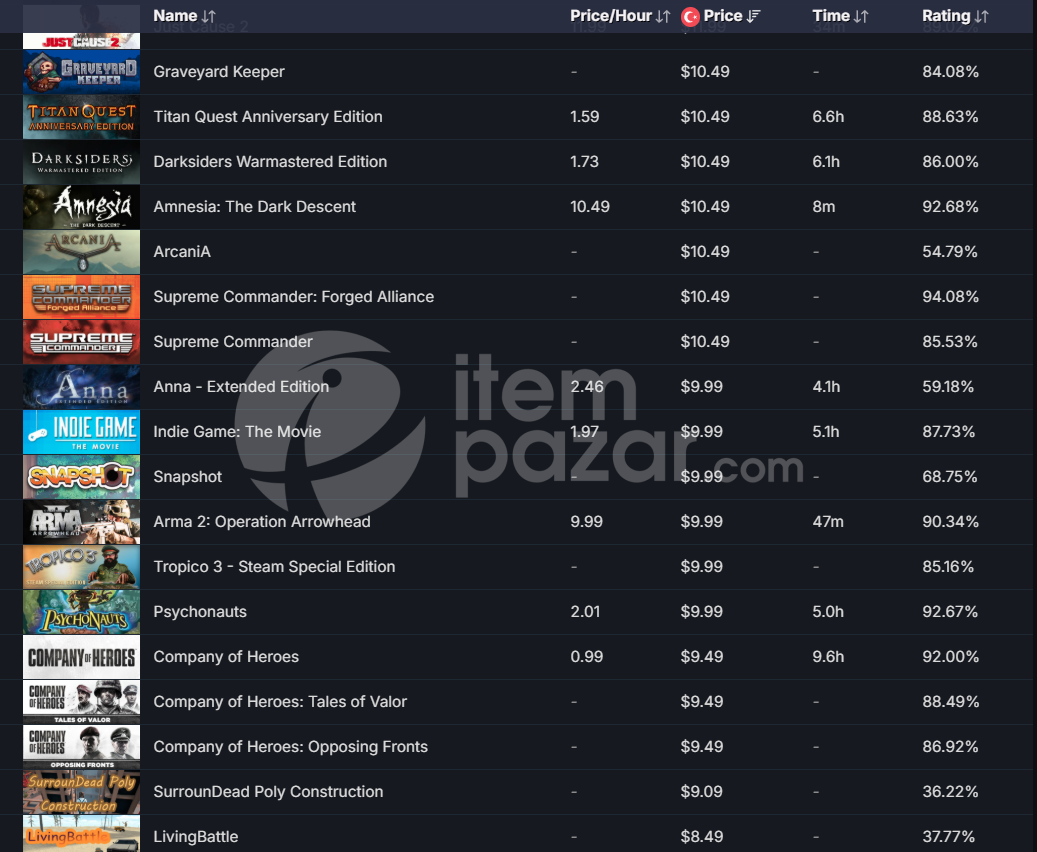Click the Time column sort icon
The image size is (1037, 852).
[x=860, y=17]
